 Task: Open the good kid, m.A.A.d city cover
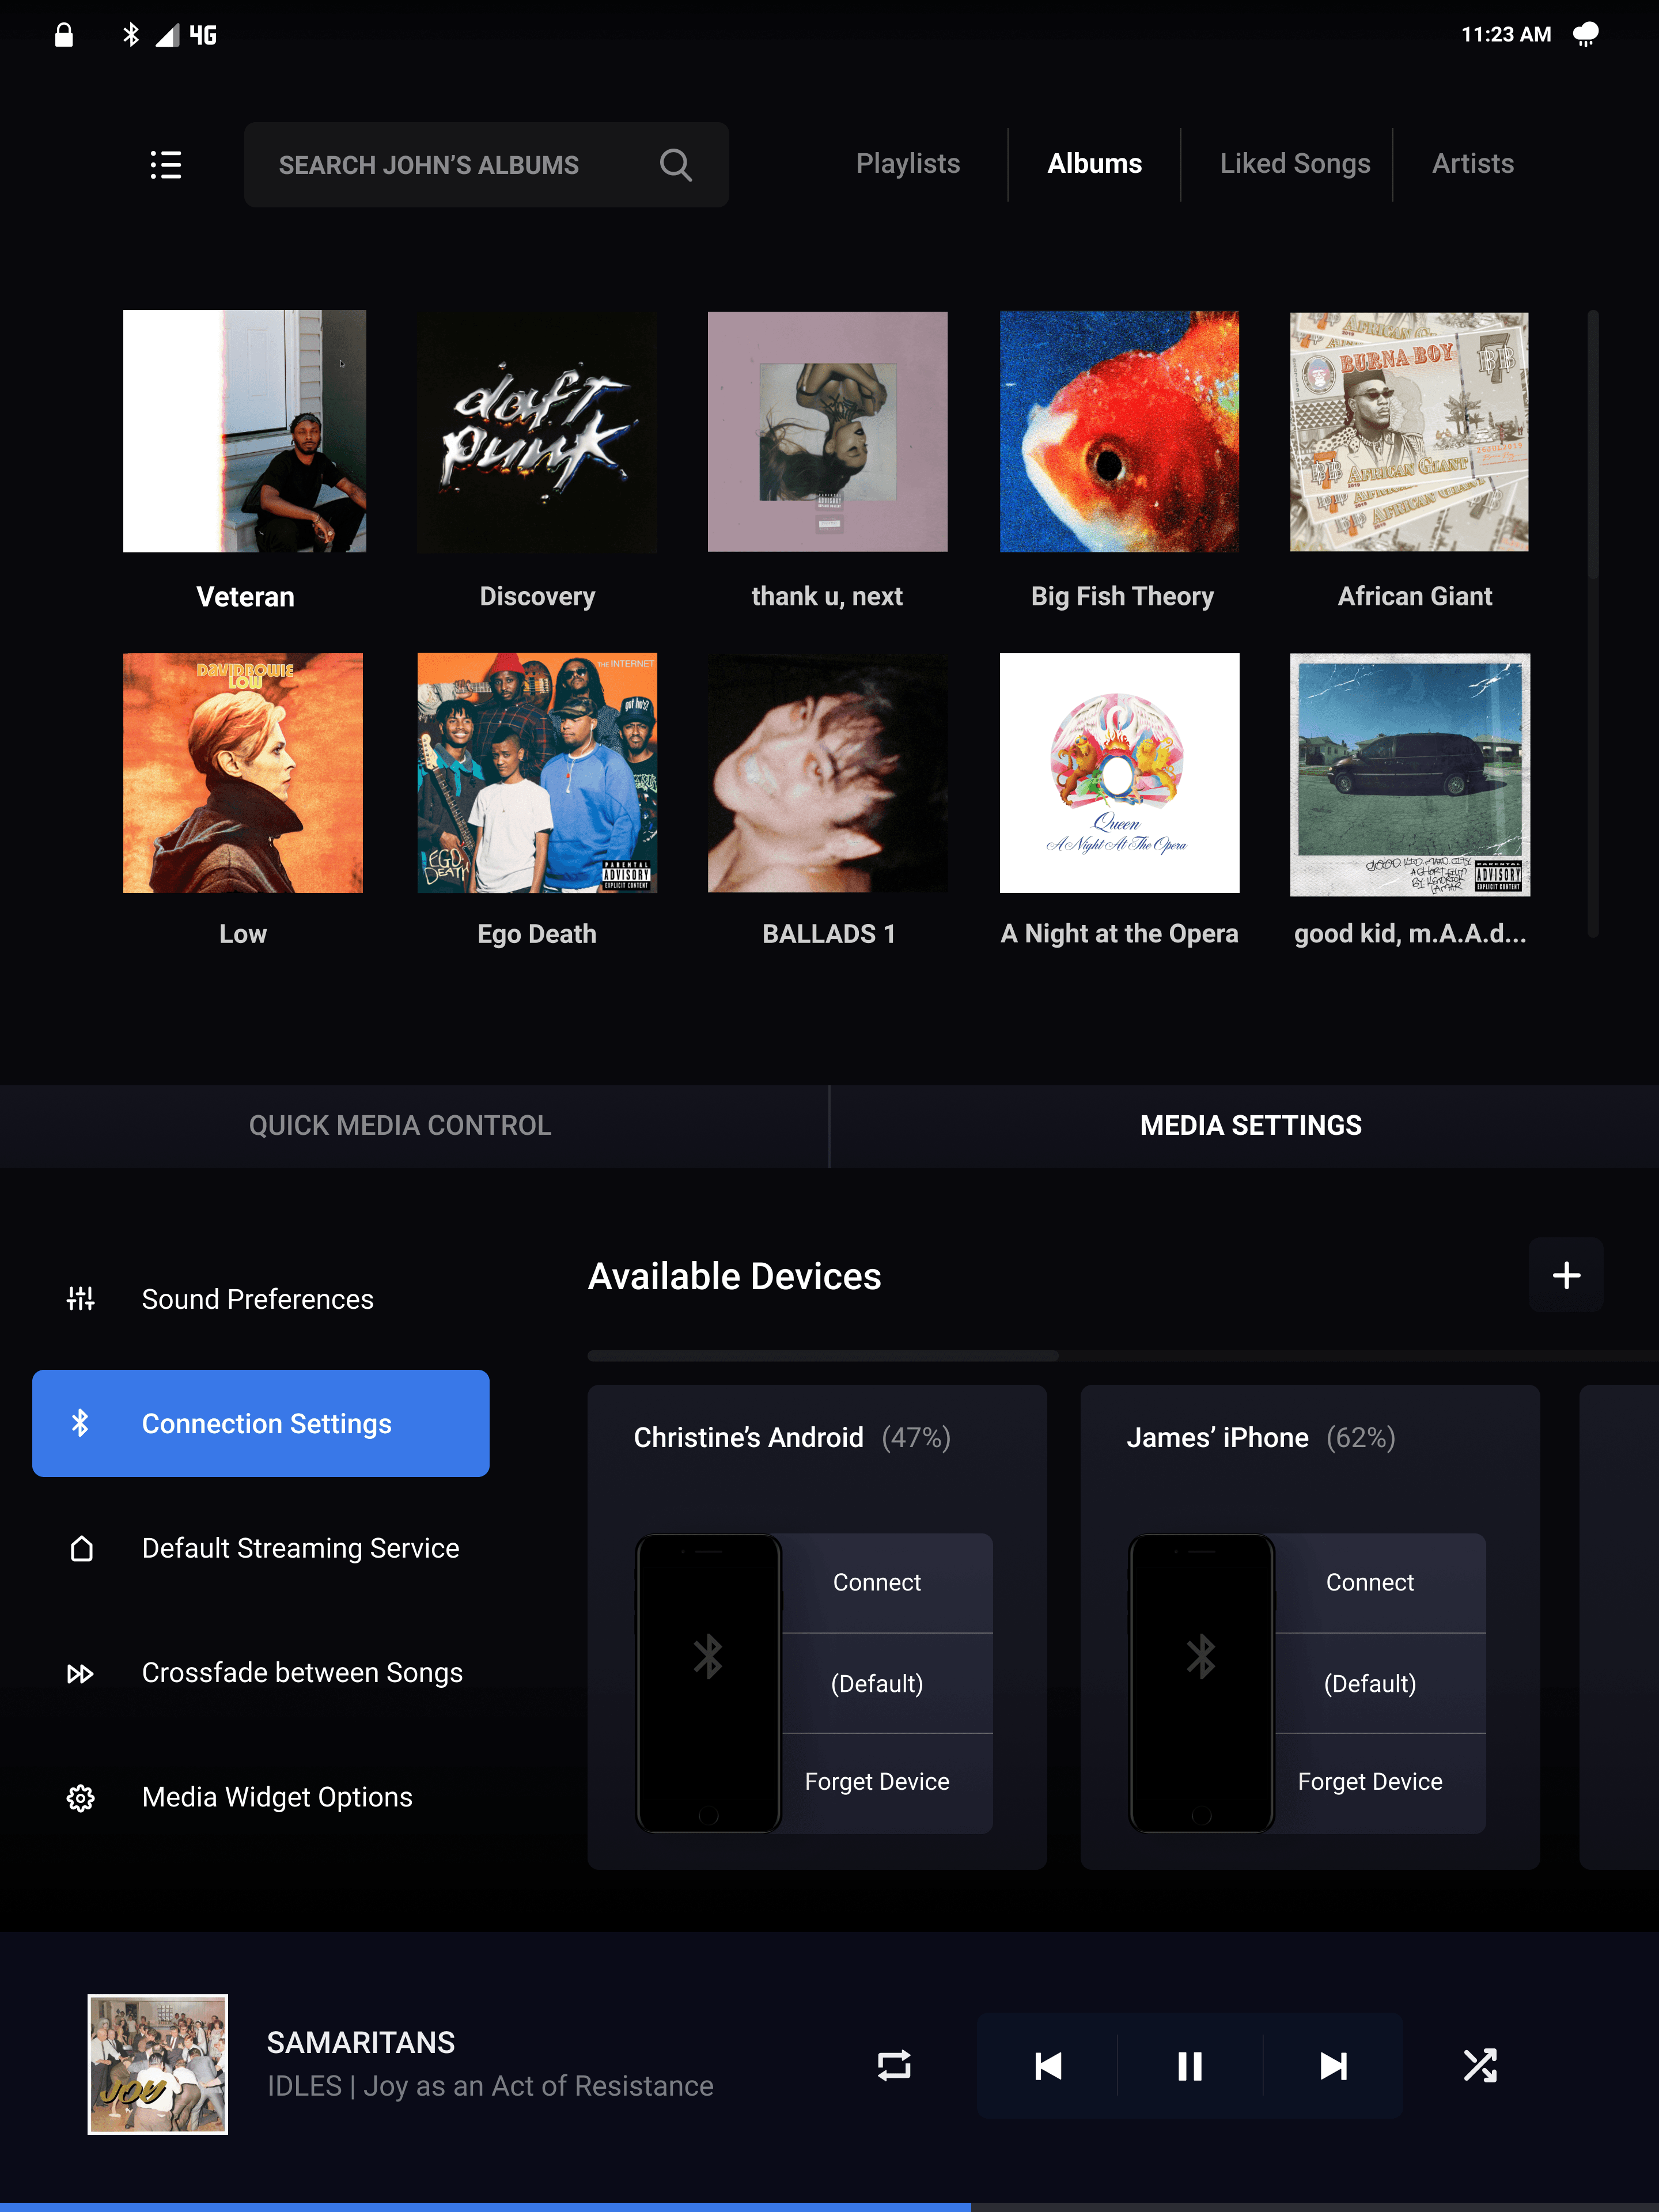1410,774
